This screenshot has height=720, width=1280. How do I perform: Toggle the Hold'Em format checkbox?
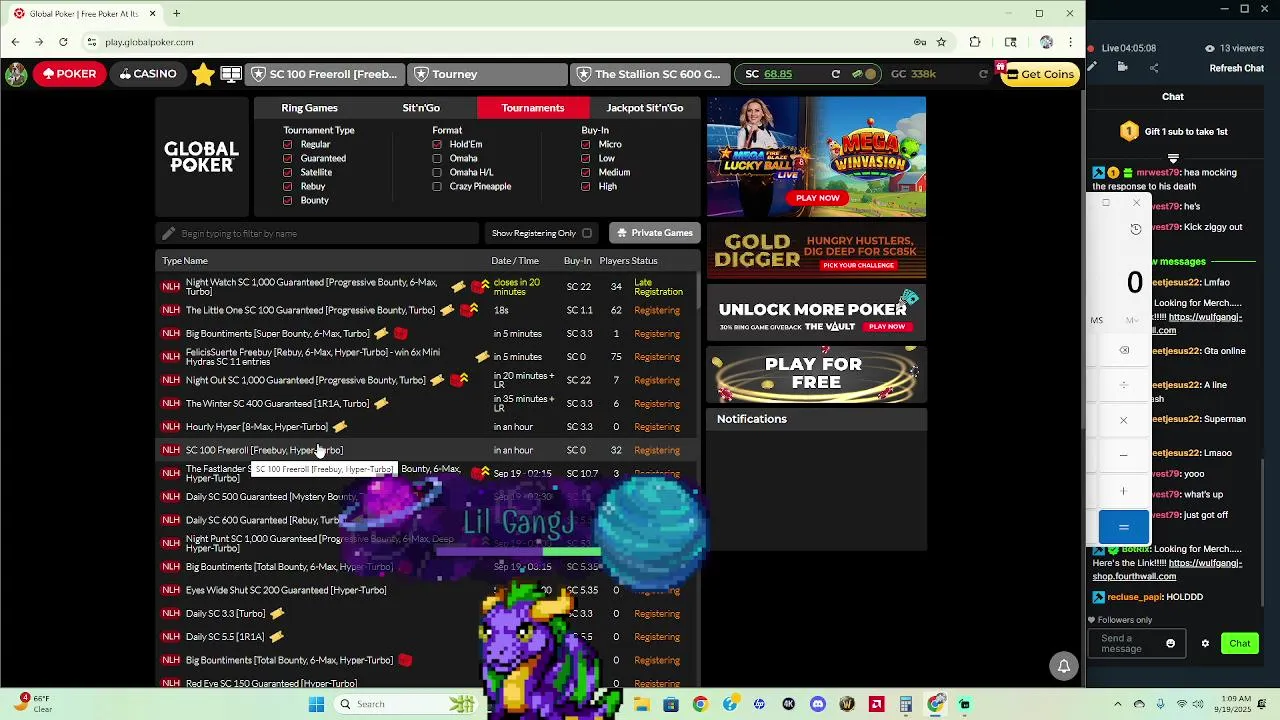[x=437, y=144]
